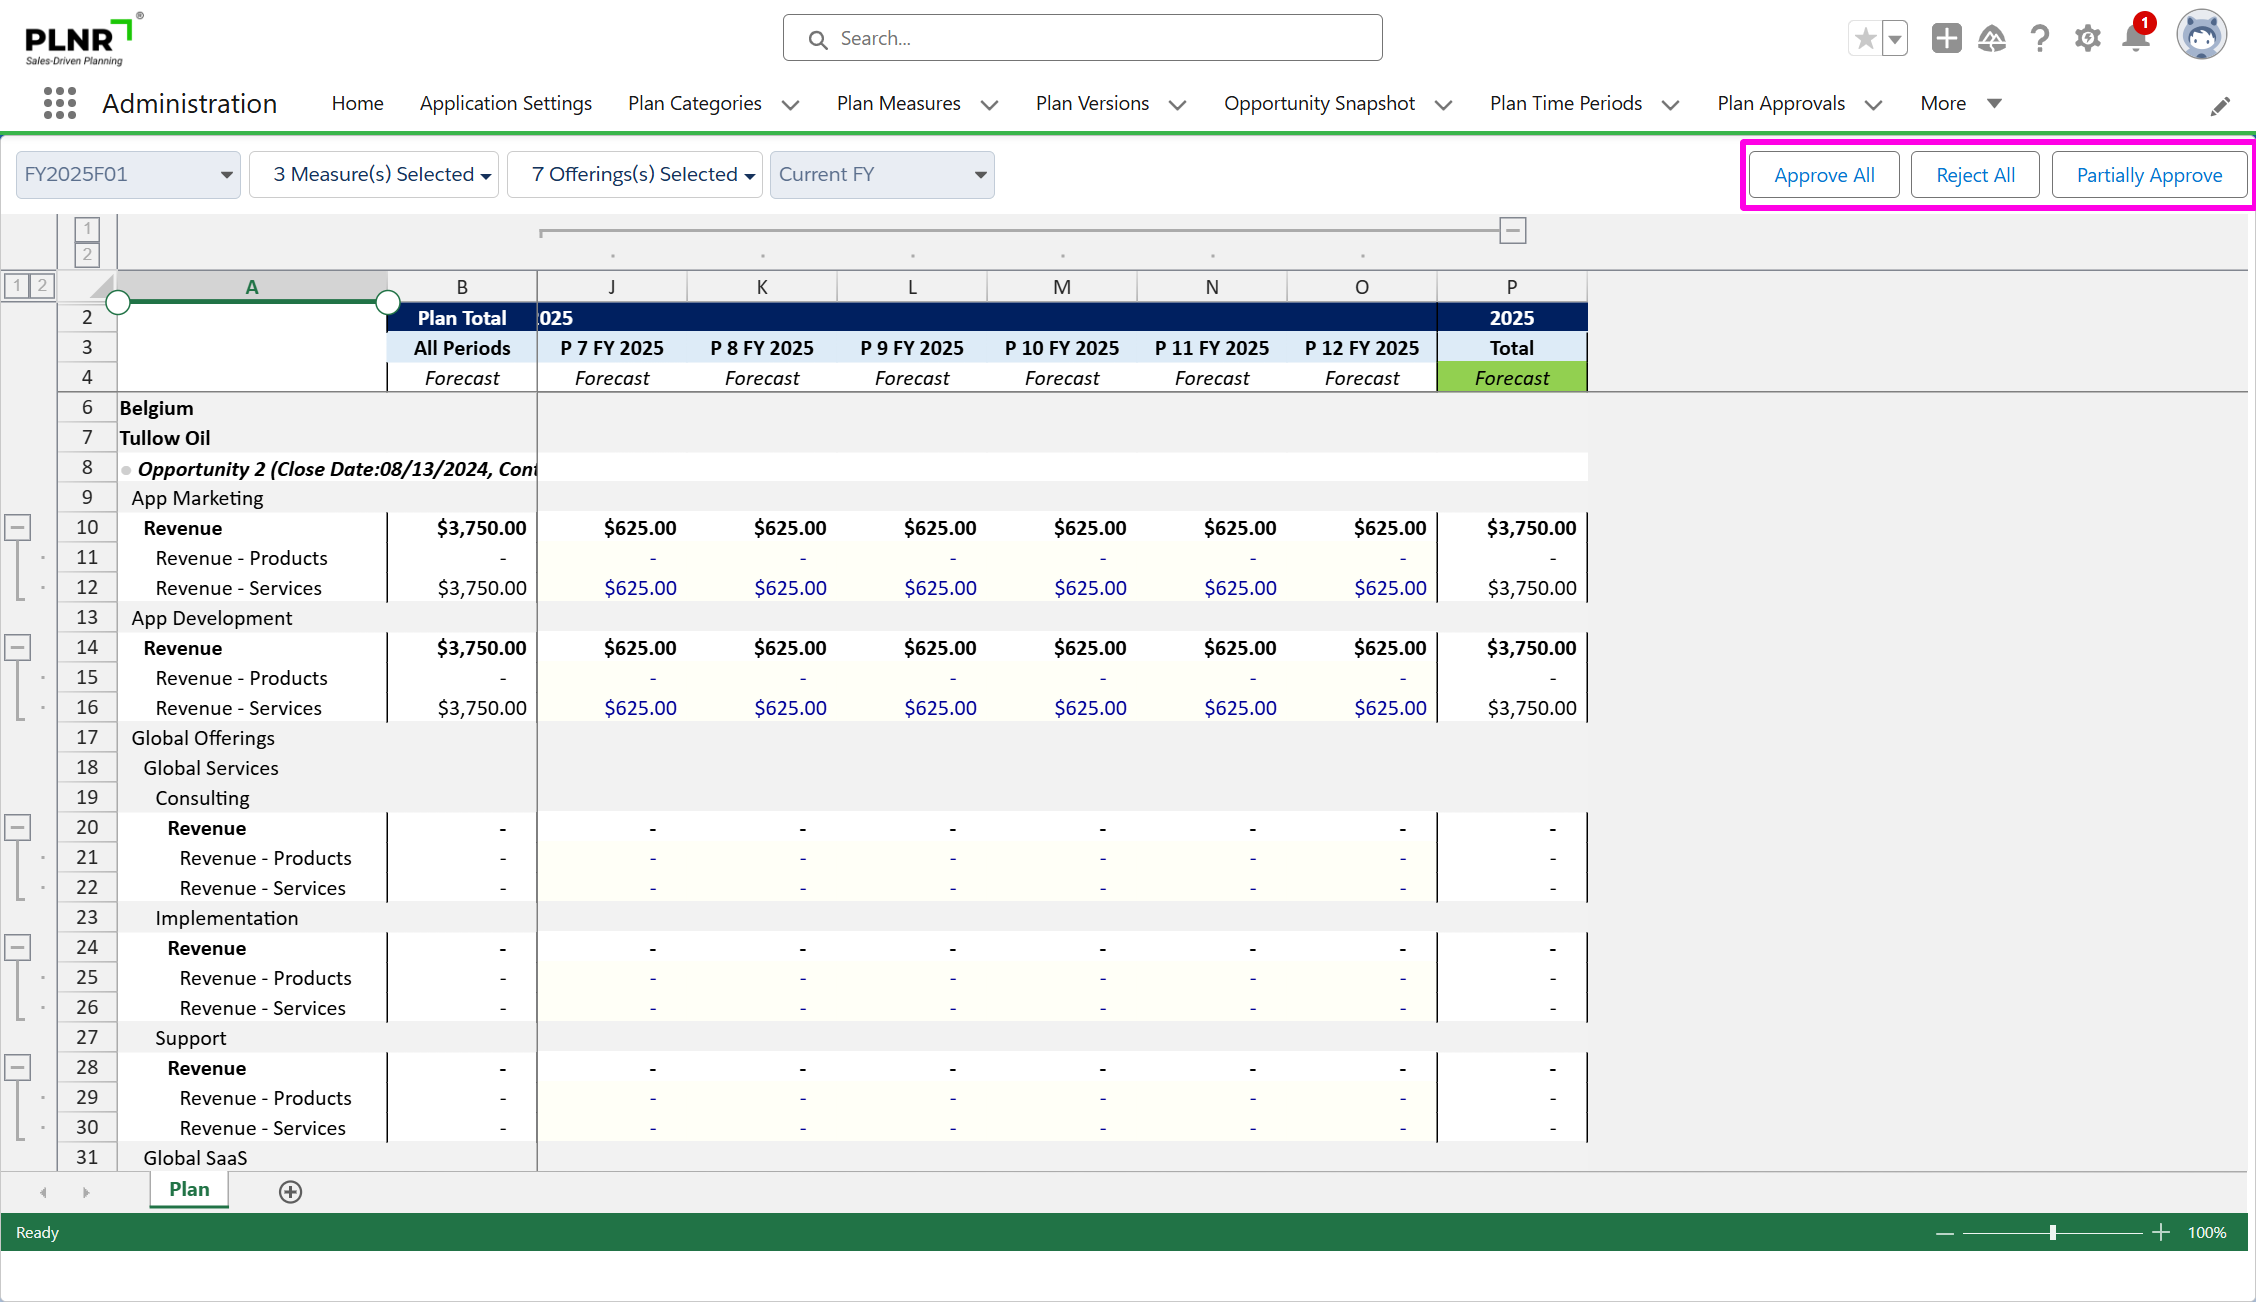Open the FY2025F01 version dropdown
Image resolution: width=2256 pixels, height=1302 pixels.
click(128, 175)
